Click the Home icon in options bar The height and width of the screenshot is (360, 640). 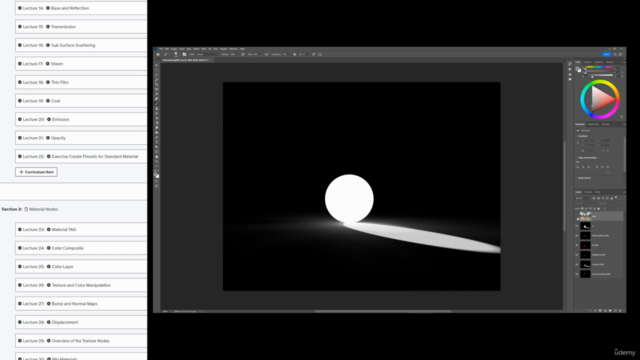pos(158,54)
